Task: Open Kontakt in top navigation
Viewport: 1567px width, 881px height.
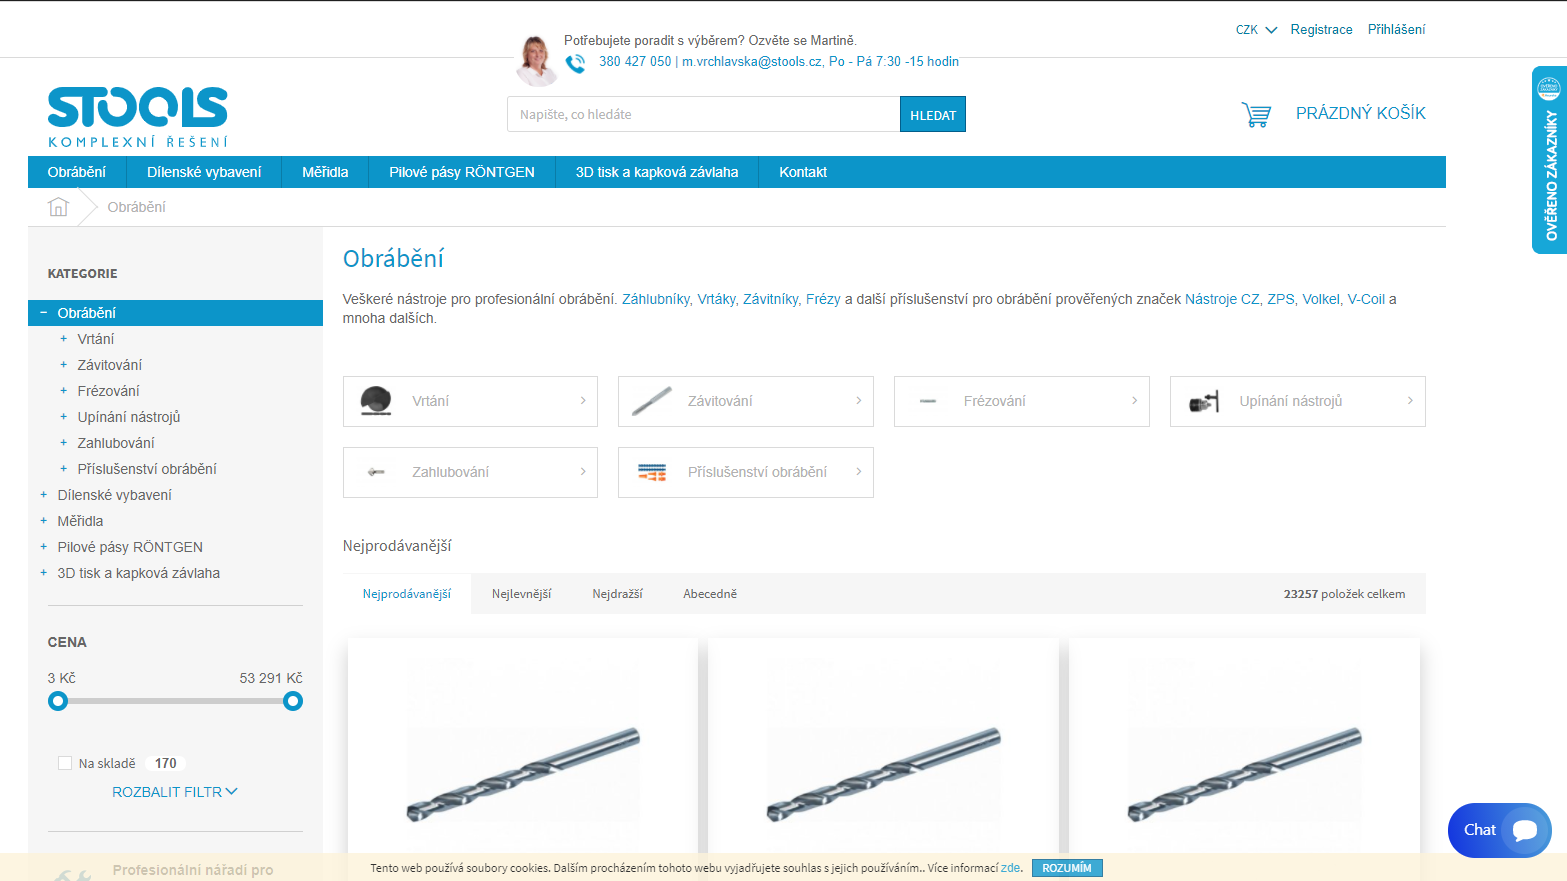Action: tap(803, 172)
